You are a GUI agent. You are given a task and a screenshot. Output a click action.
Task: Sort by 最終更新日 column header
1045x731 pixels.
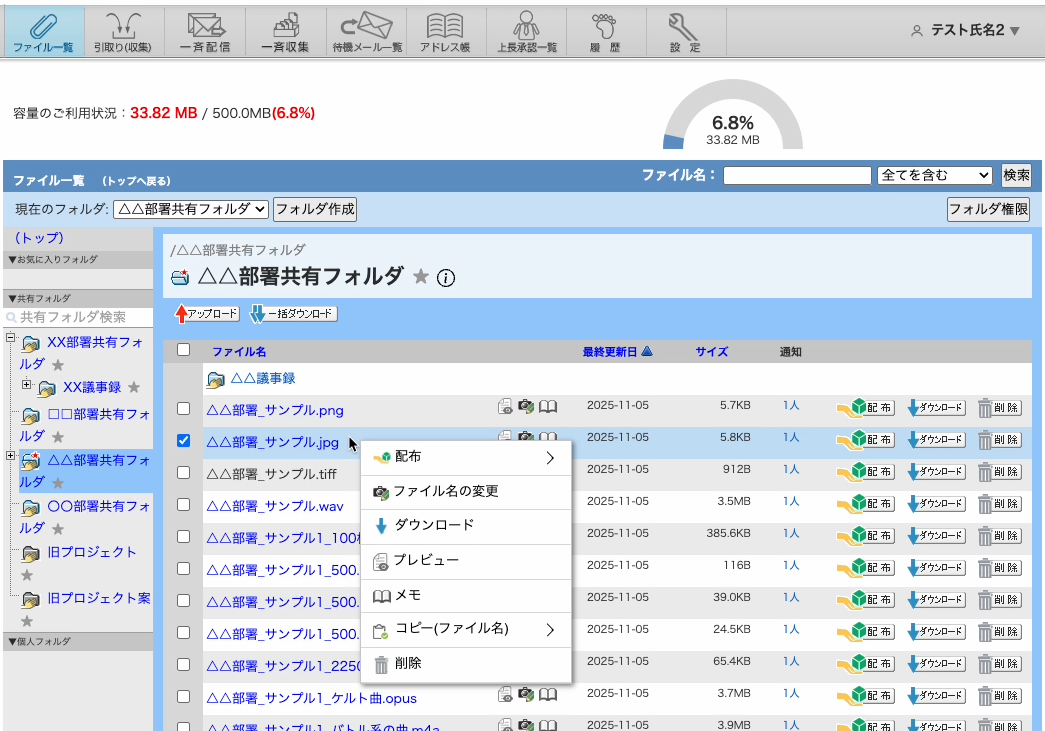click(x=610, y=351)
